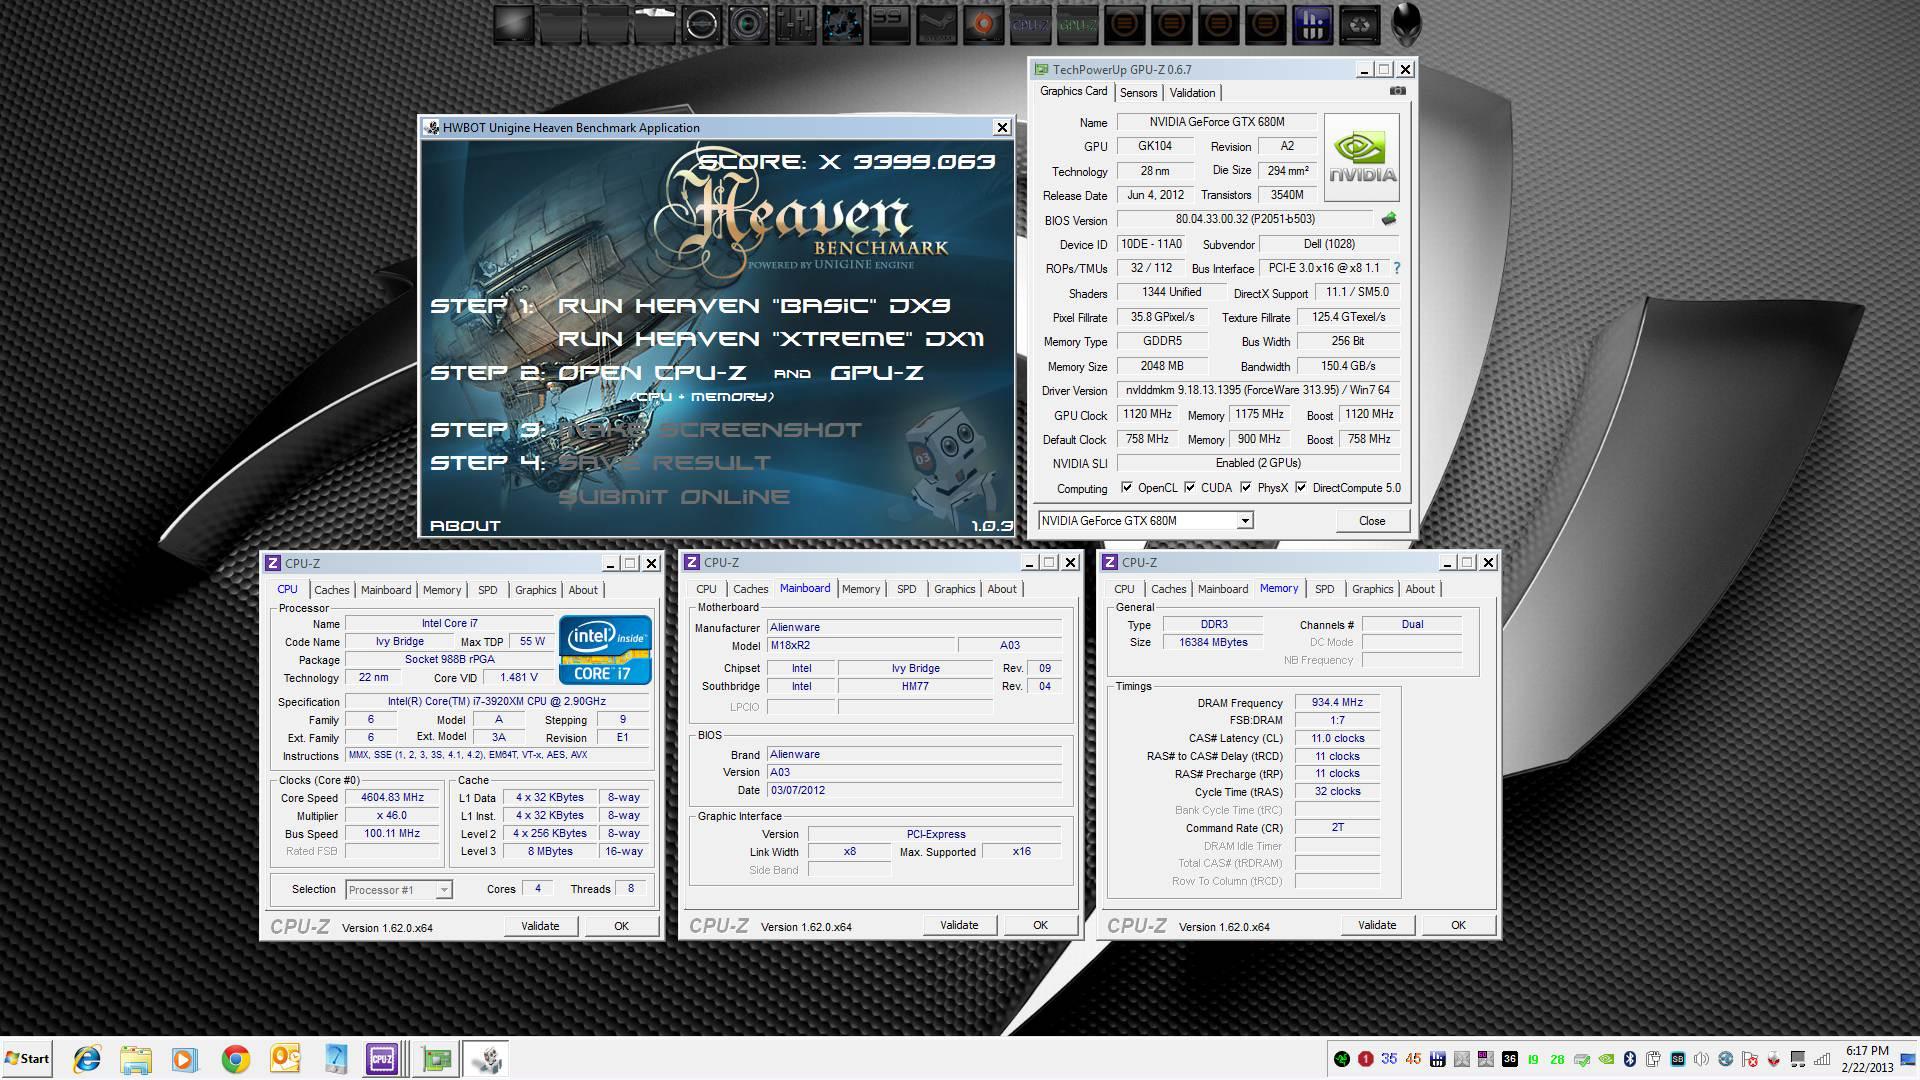Click the Razer tray icon
Image resolution: width=1920 pixels, height=1080 pixels.
[x=1342, y=1059]
